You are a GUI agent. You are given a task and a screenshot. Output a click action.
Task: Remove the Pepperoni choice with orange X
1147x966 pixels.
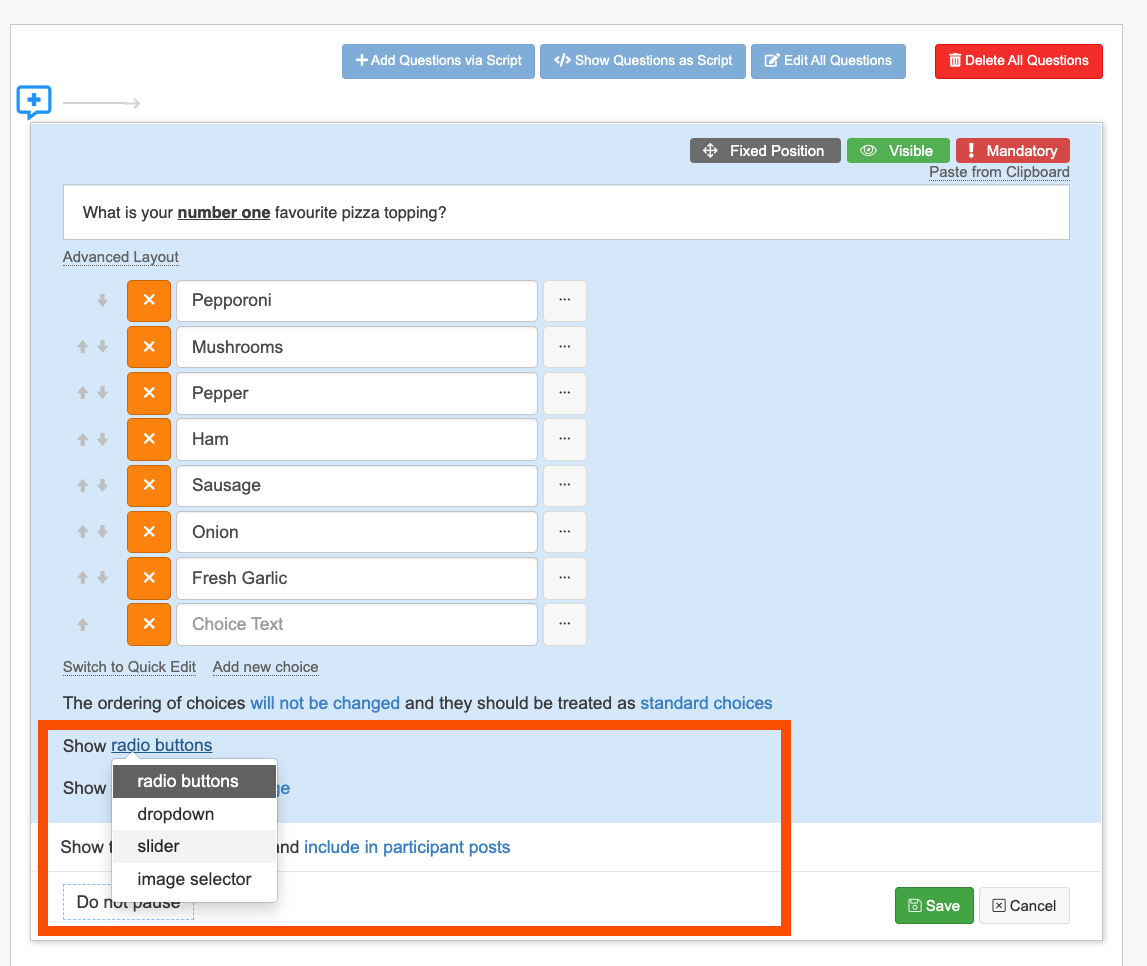149,301
